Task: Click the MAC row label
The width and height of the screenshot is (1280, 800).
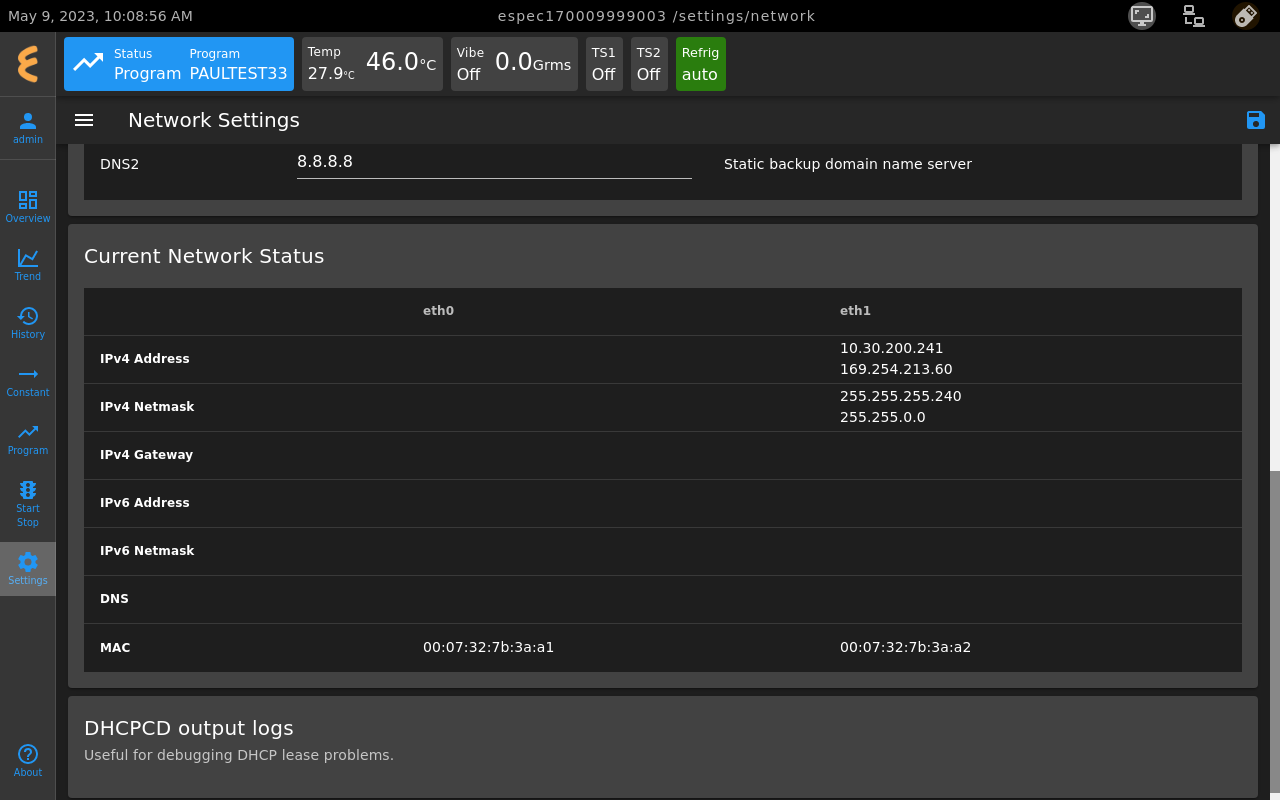Action: [115, 648]
